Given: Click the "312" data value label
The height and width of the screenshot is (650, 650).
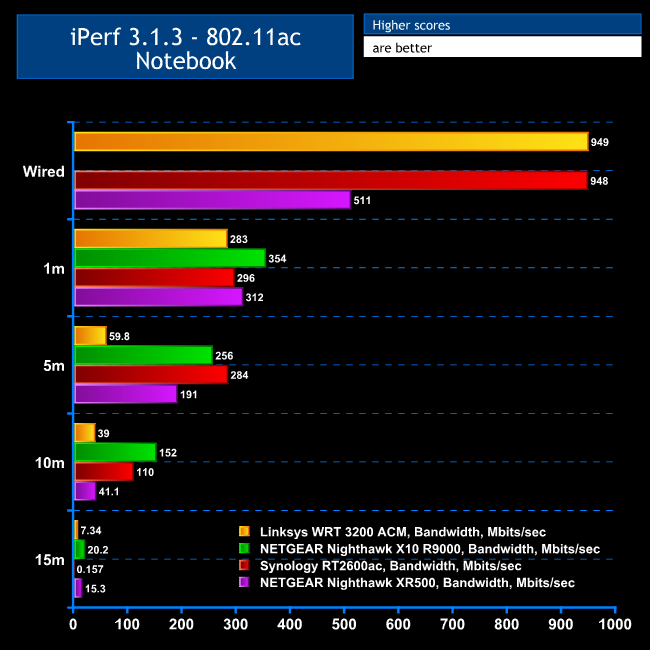Looking at the screenshot, I should coord(254,297).
